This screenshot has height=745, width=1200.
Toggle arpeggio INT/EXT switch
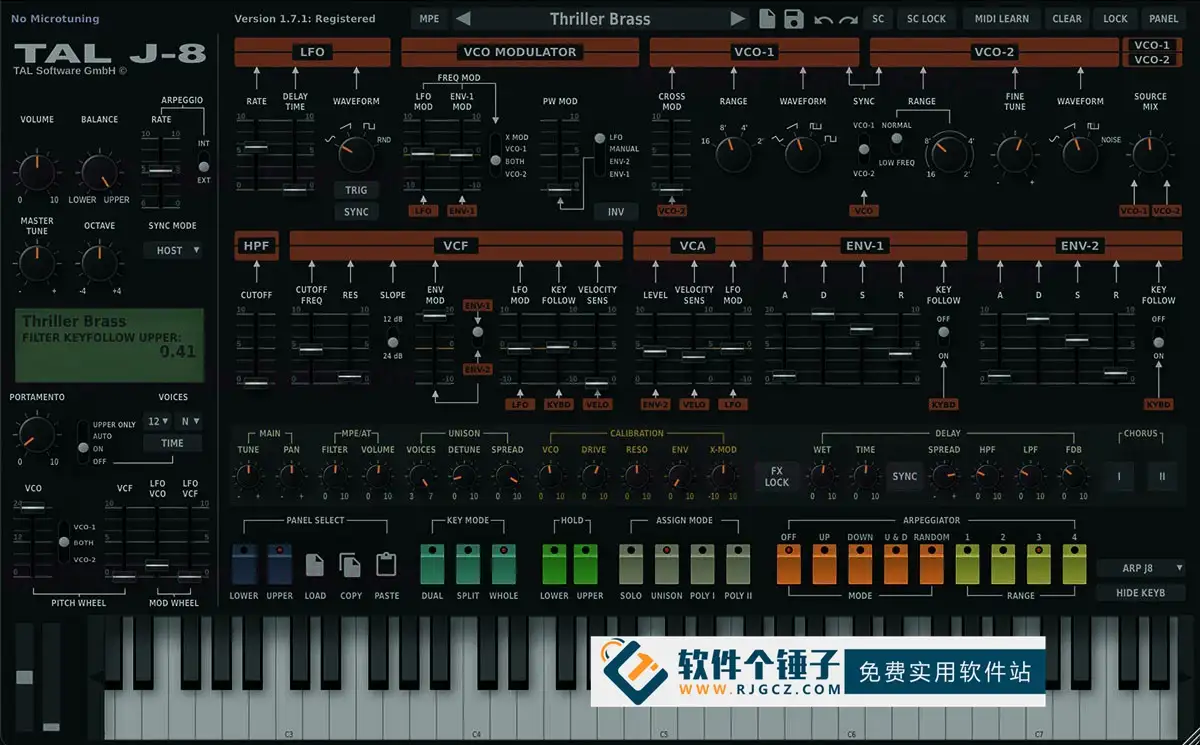[x=204, y=167]
